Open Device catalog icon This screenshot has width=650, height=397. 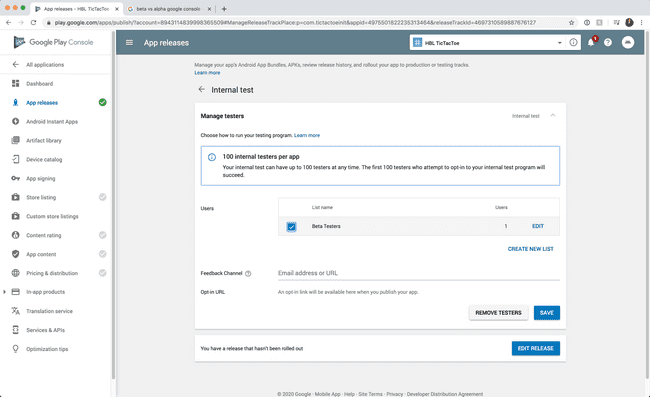[x=15, y=159]
